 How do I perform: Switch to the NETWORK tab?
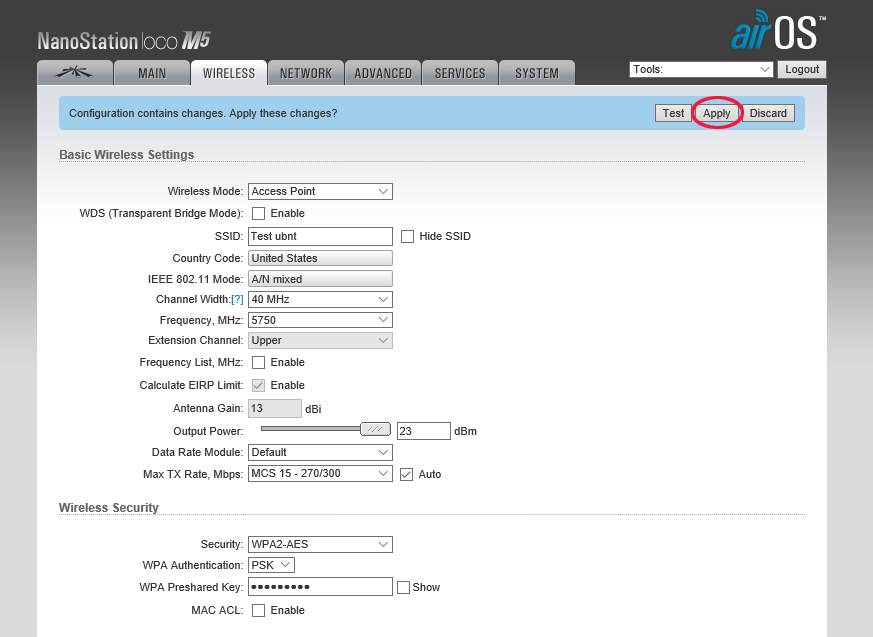coord(306,73)
